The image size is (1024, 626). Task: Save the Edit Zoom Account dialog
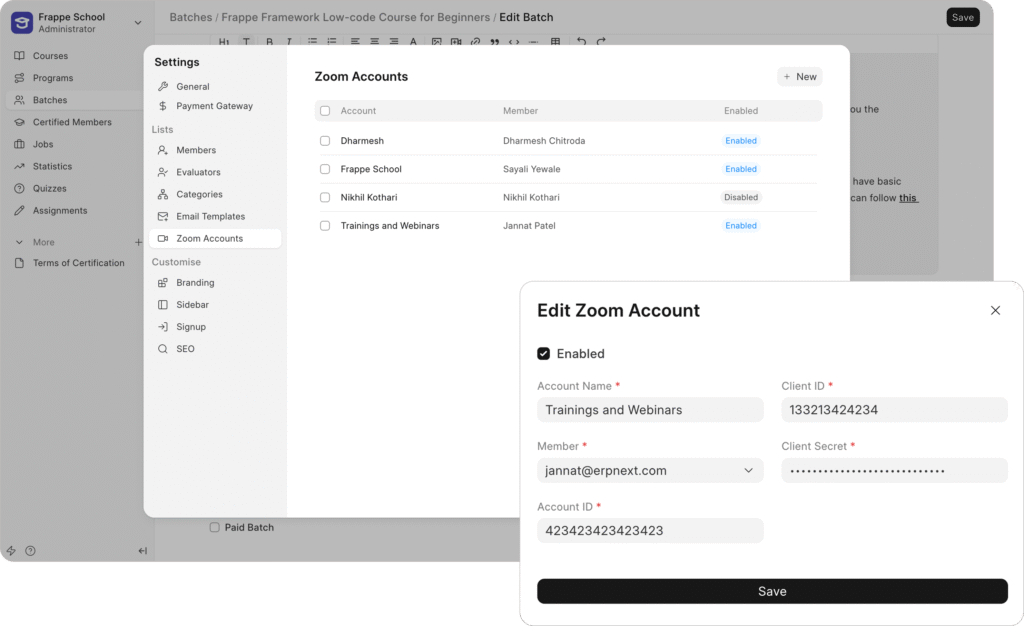772,591
